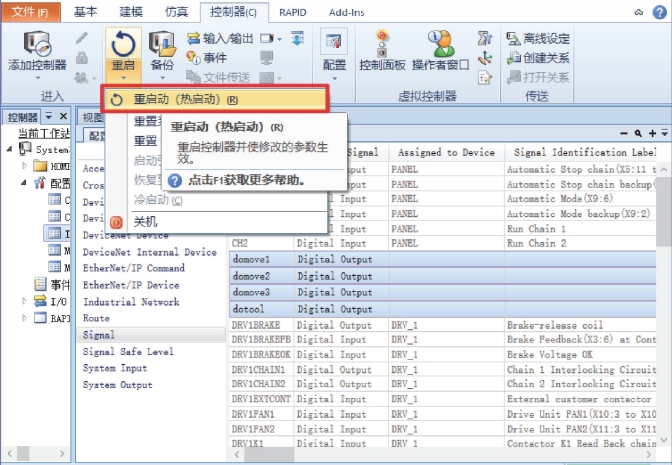Screen dimensions: 672x465
Task: Click the Inputs/Outputs (输入/输出) button
Action: tap(219, 39)
